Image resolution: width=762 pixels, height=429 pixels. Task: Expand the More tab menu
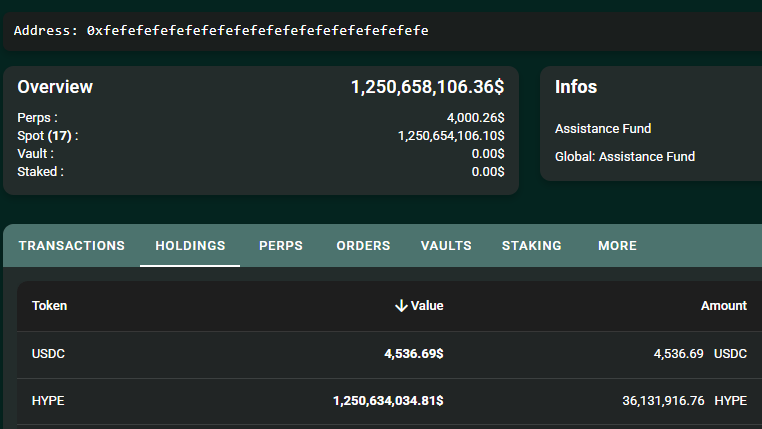pyautogui.click(x=617, y=246)
